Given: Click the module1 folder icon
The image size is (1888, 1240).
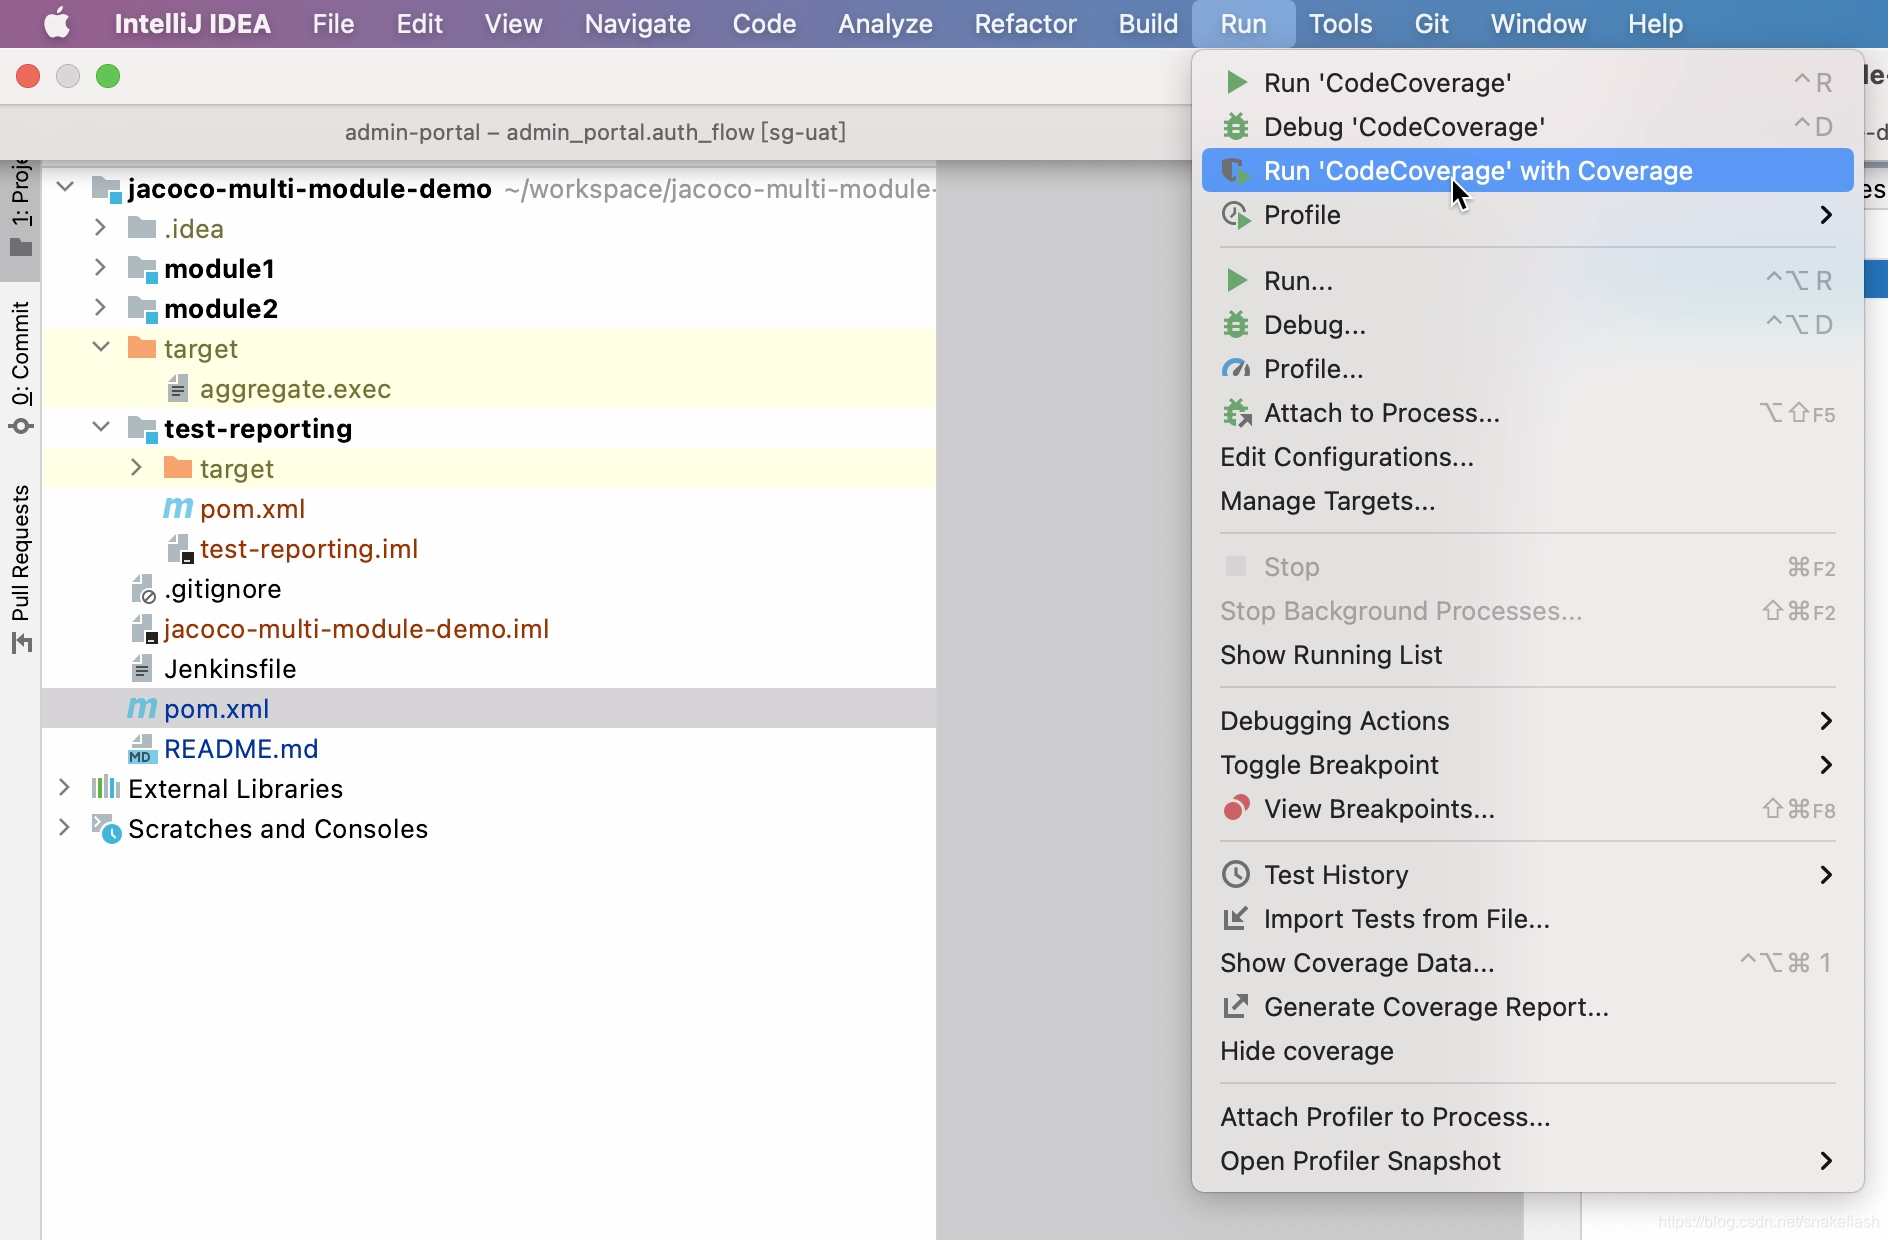Looking at the screenshot, I should point(143,269).
